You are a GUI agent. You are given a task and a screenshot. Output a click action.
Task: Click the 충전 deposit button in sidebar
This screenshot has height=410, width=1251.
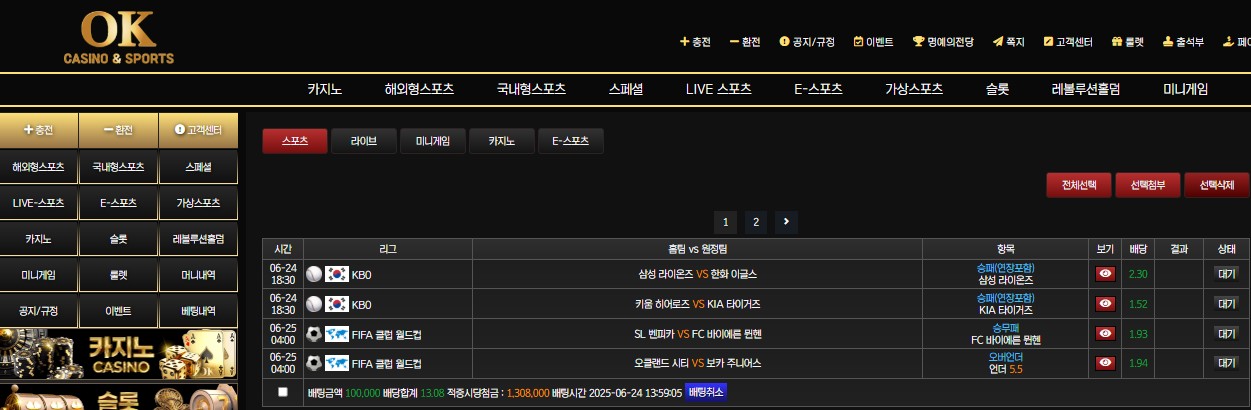pyautogui.click(x=38, y=130)
